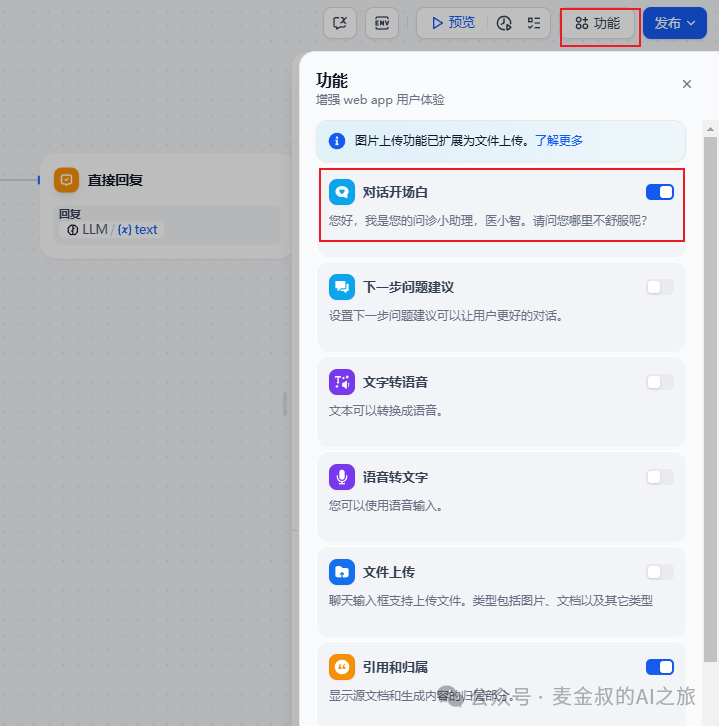
Task: Click the scrollbar up arrow in the panel
Action: pos(710,129)
